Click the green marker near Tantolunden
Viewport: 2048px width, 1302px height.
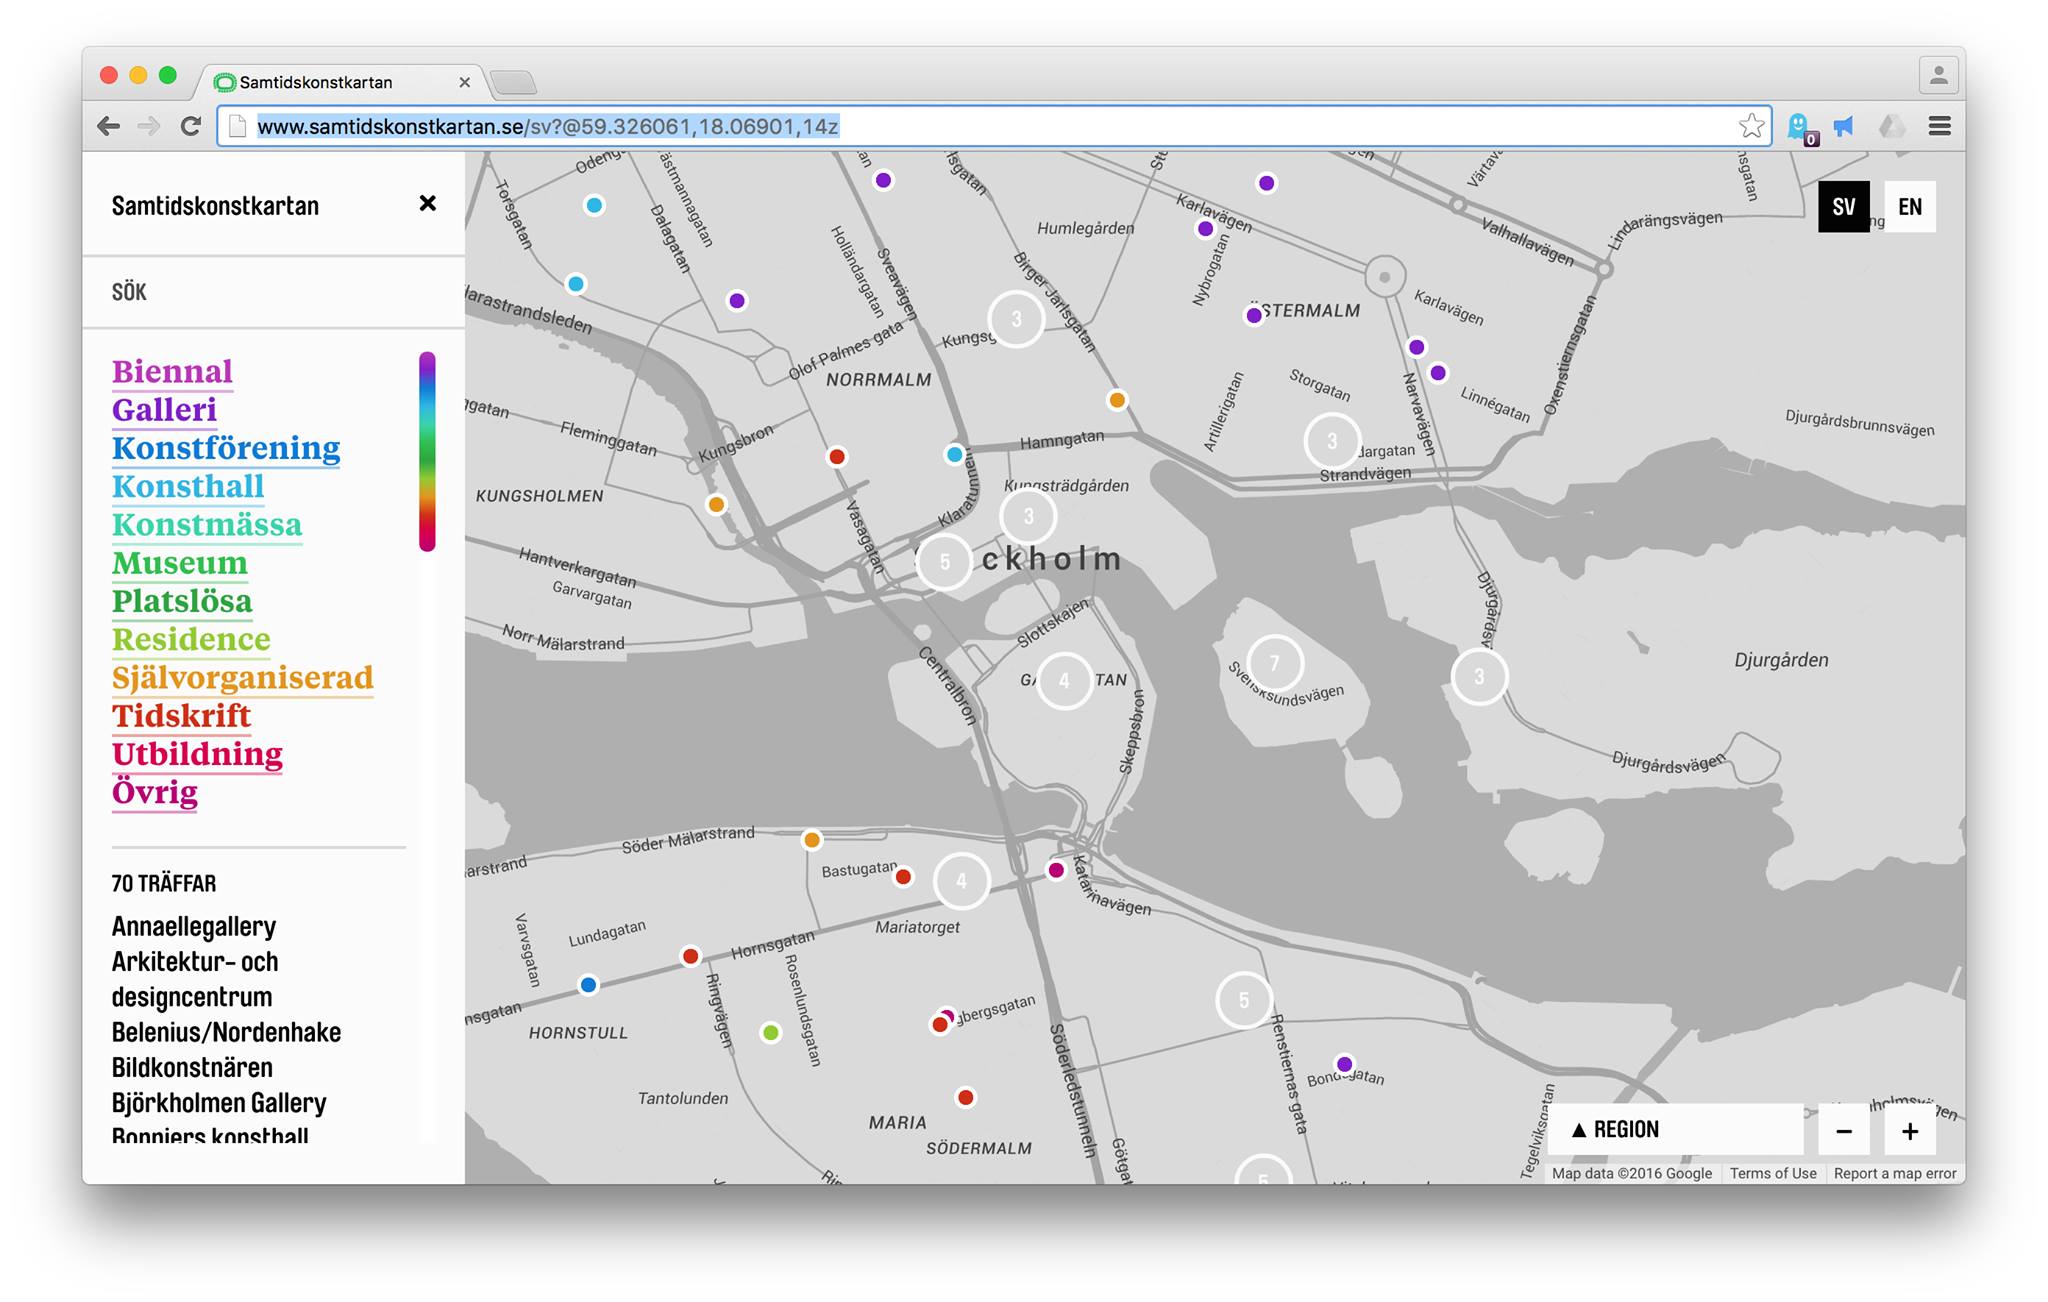(770, 1033)
